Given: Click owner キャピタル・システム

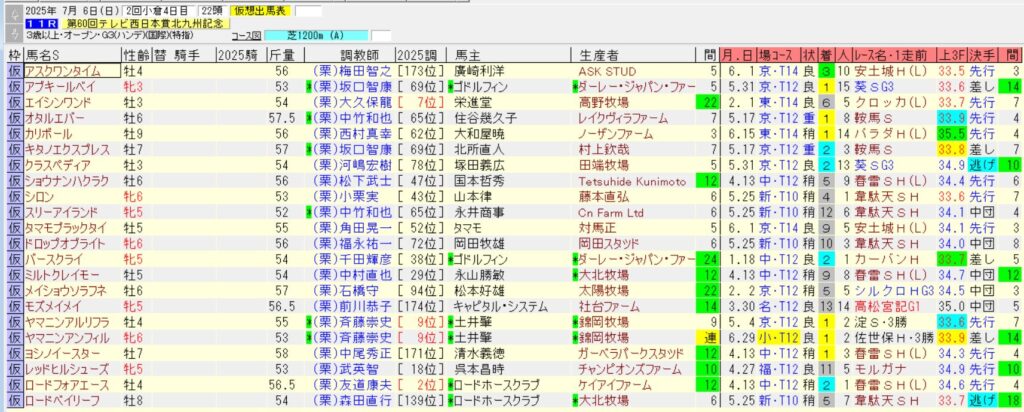Looking at the screenshot, I should (x=501, y=306).
